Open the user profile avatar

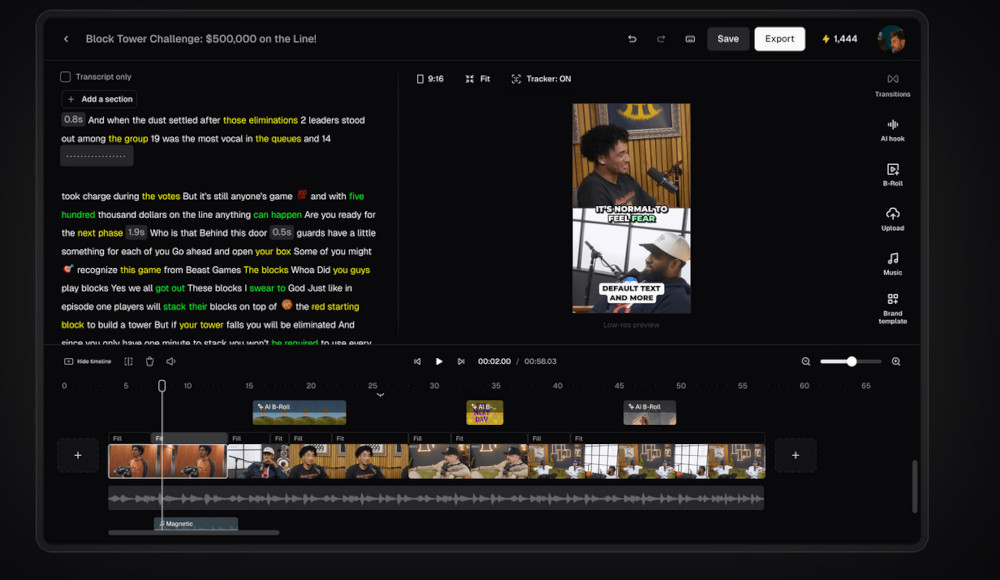click(x=891, y=39)
